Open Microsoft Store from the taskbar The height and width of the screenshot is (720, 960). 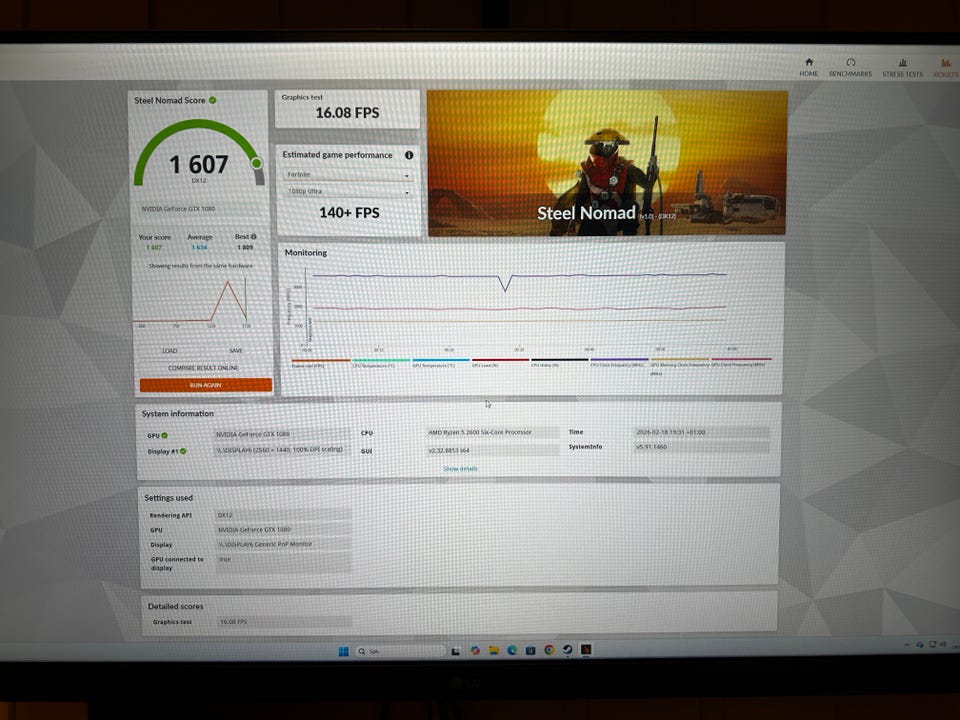[530, 650]
